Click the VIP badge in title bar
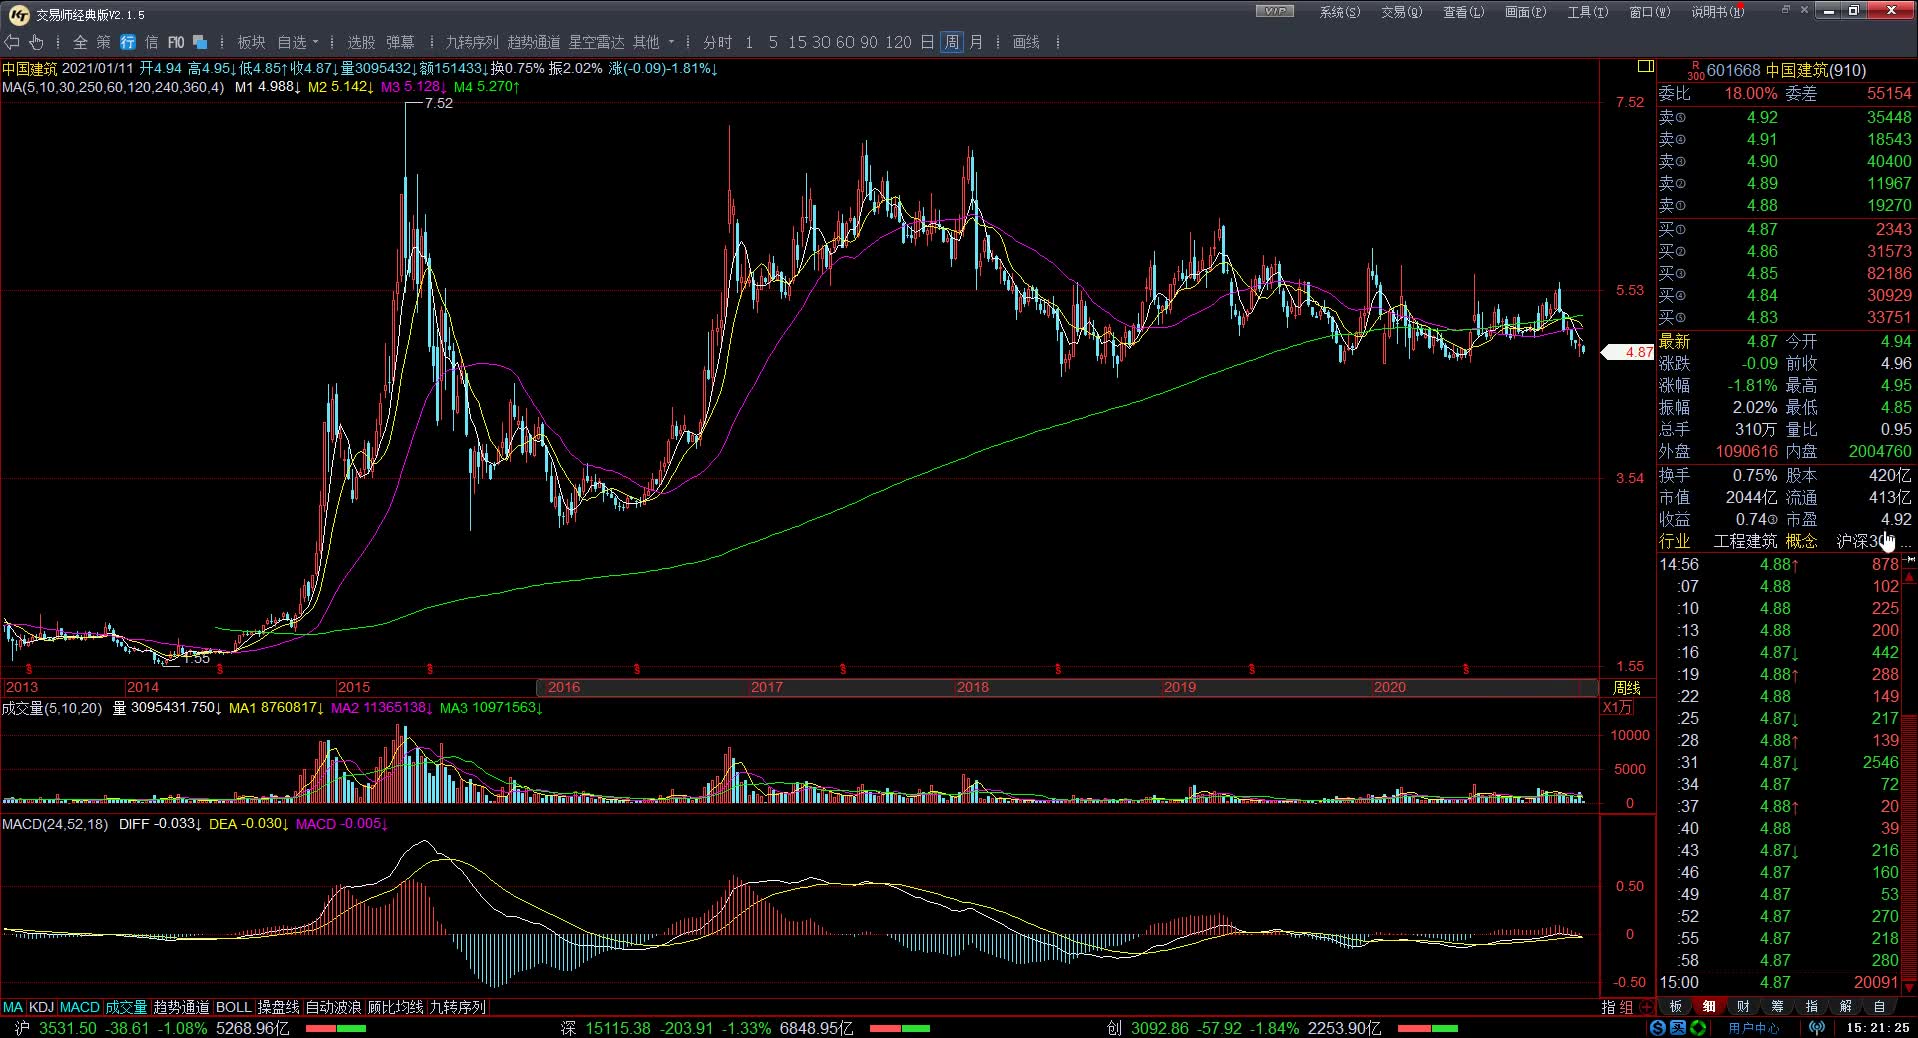The height and width of the screenshot is (1038, 1918). click(1275, 11)
